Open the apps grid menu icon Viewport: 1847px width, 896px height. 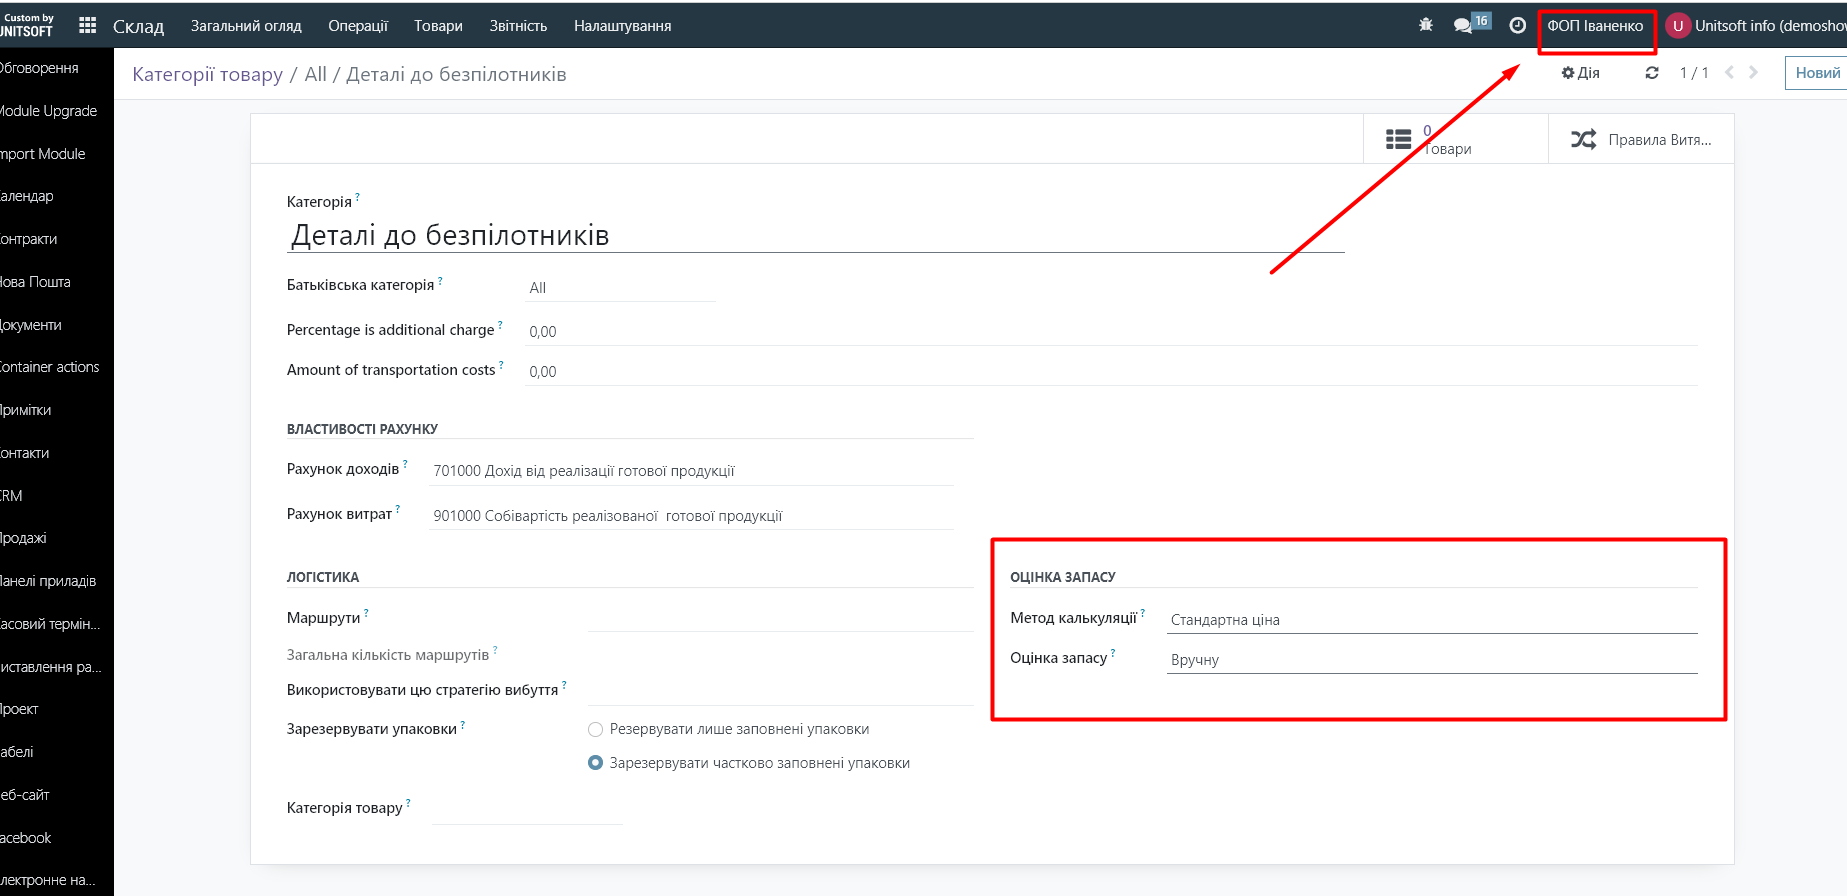[88, 26]
